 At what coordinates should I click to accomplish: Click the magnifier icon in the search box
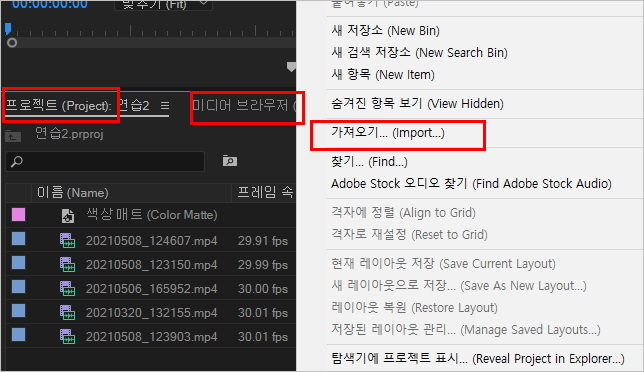click(x=17, y=161)
